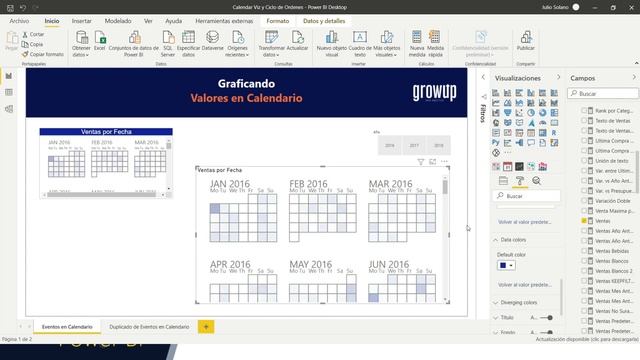This screenshot has width=640, height=360.
Task: Switch to the Model view icon
Action: [x=9, y=109]
